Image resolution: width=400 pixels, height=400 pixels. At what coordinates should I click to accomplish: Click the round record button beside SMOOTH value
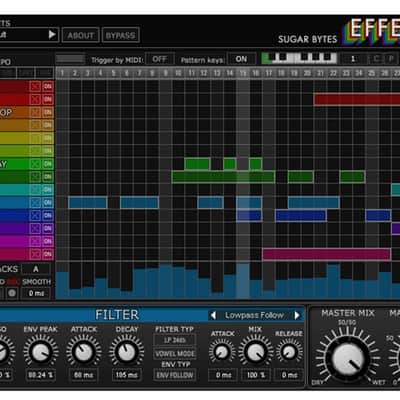point(12,293)
